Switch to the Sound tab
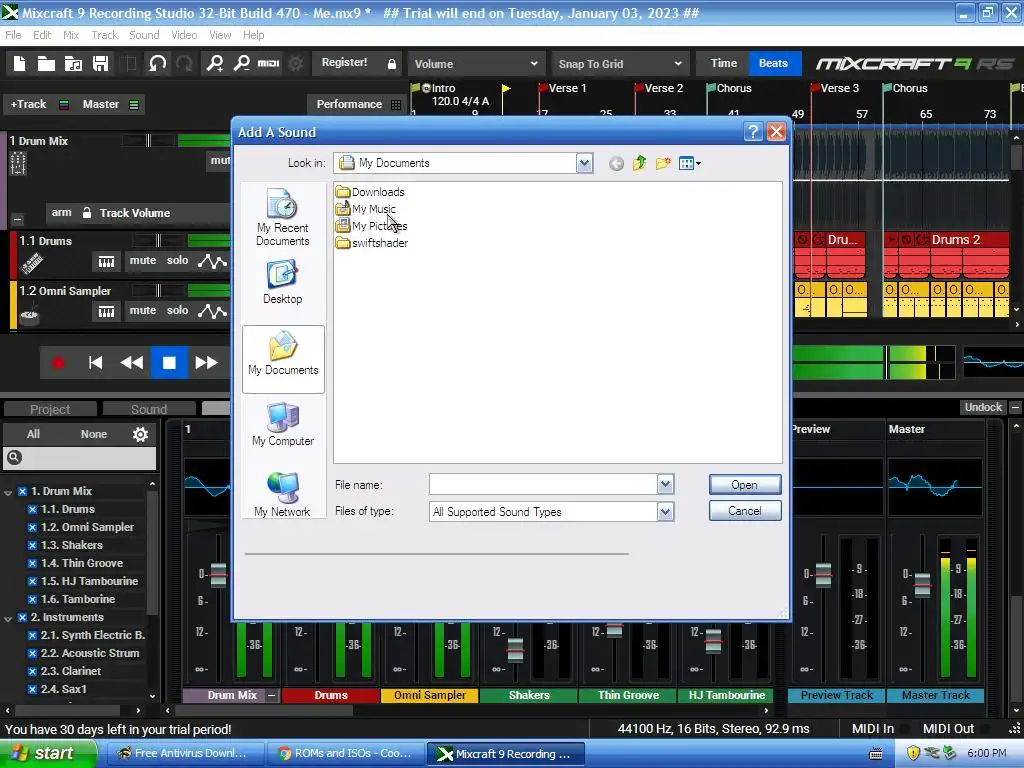 click(x=149, y=409)
